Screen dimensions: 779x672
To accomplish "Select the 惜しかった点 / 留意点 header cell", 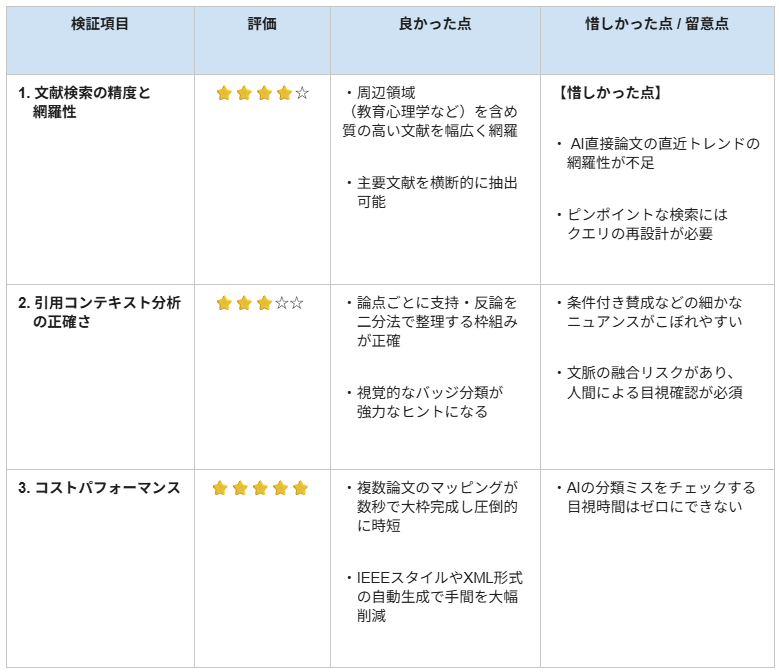I will 657,40.
